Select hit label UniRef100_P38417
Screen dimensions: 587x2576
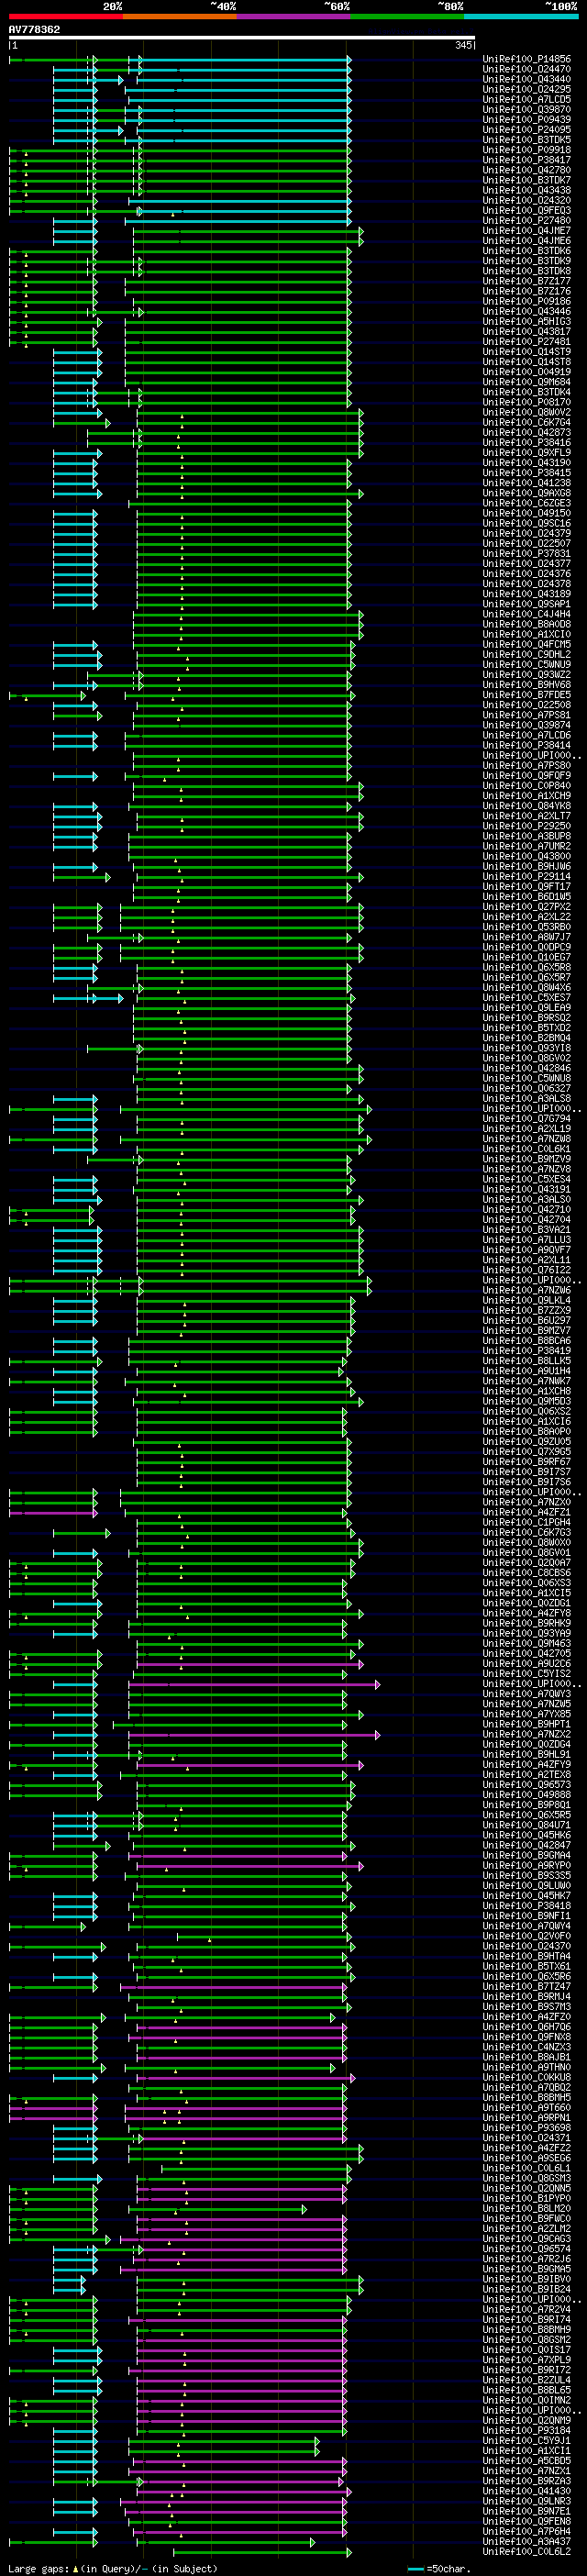click(527, 160)
